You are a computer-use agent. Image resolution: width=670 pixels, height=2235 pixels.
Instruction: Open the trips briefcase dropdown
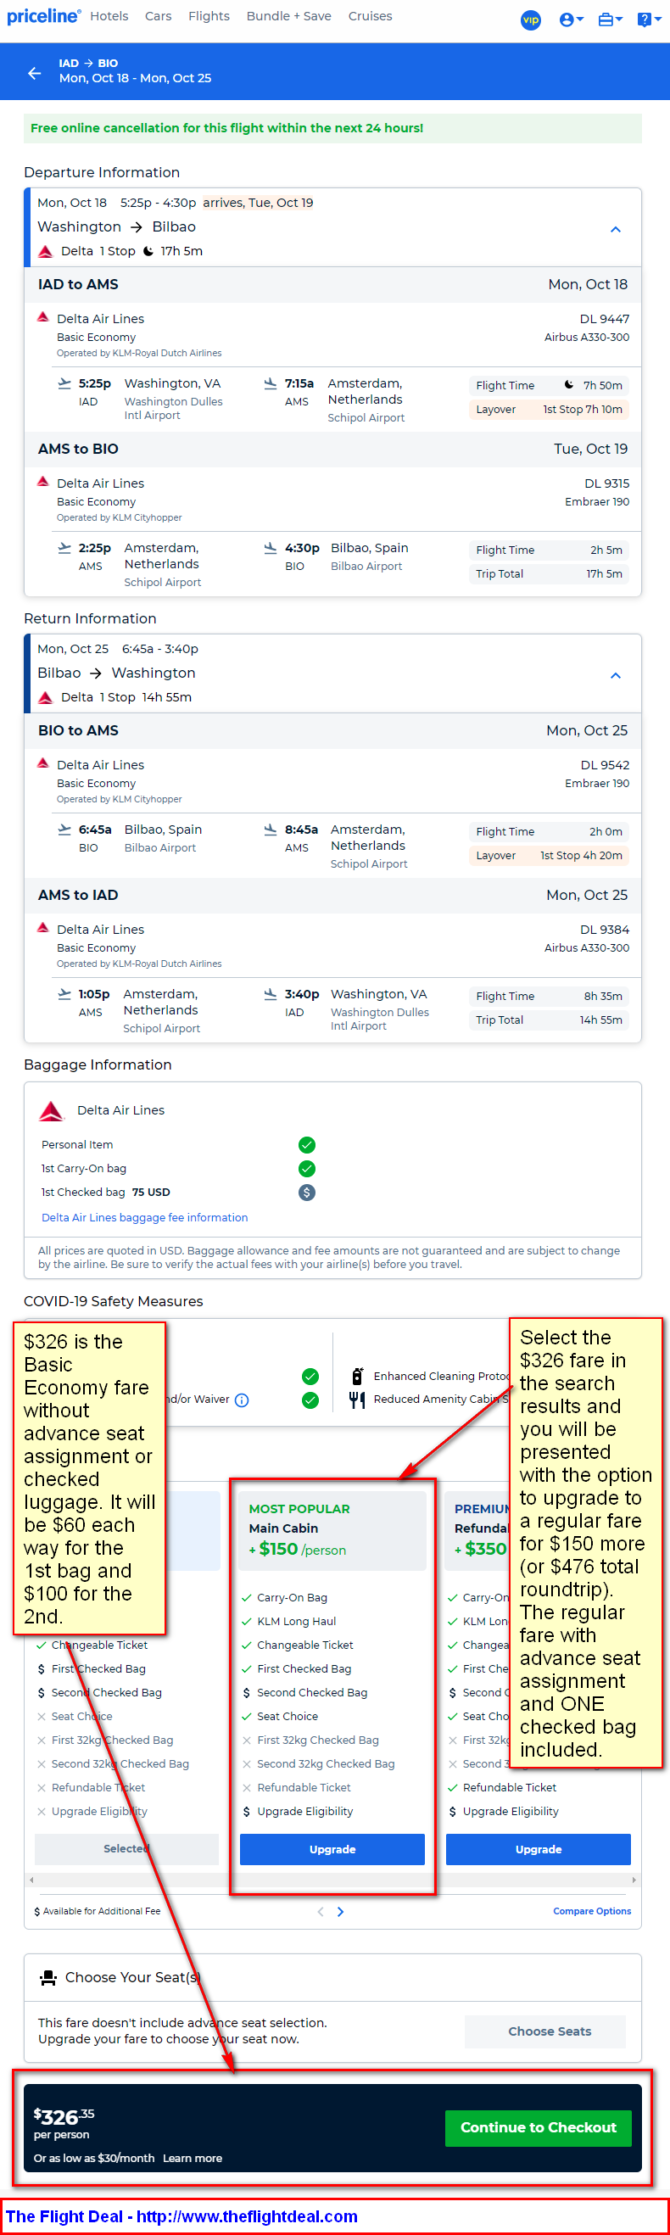click(609, 19)
